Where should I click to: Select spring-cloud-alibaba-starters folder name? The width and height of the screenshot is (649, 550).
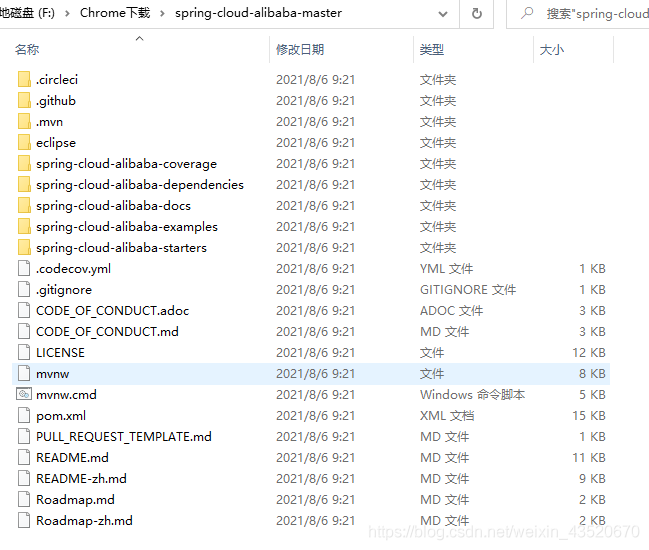(x=121, y=248)
